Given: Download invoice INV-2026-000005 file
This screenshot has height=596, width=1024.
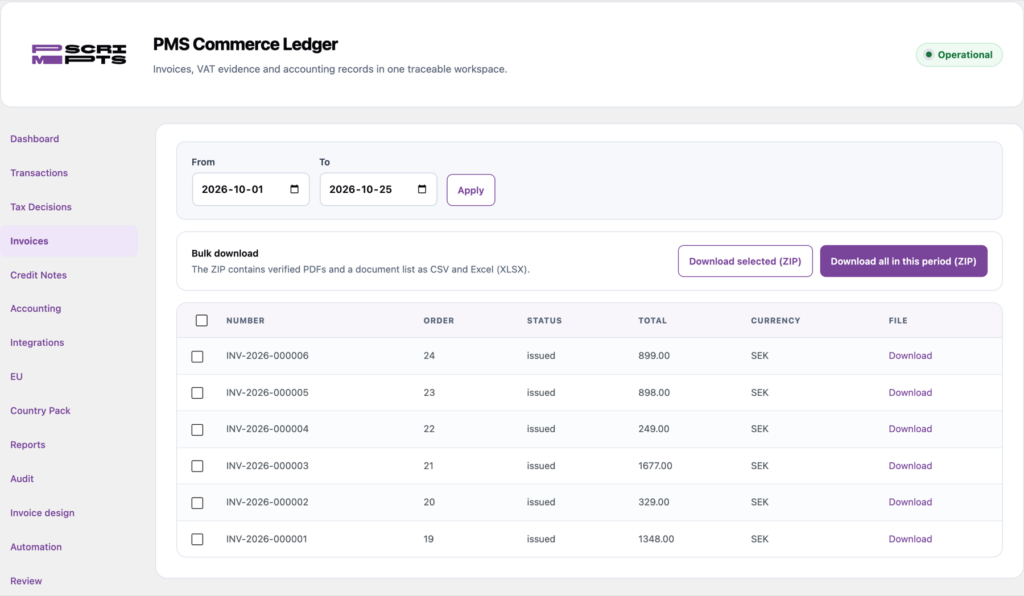Looking at the screenshot, I should (x=910, y=392).
